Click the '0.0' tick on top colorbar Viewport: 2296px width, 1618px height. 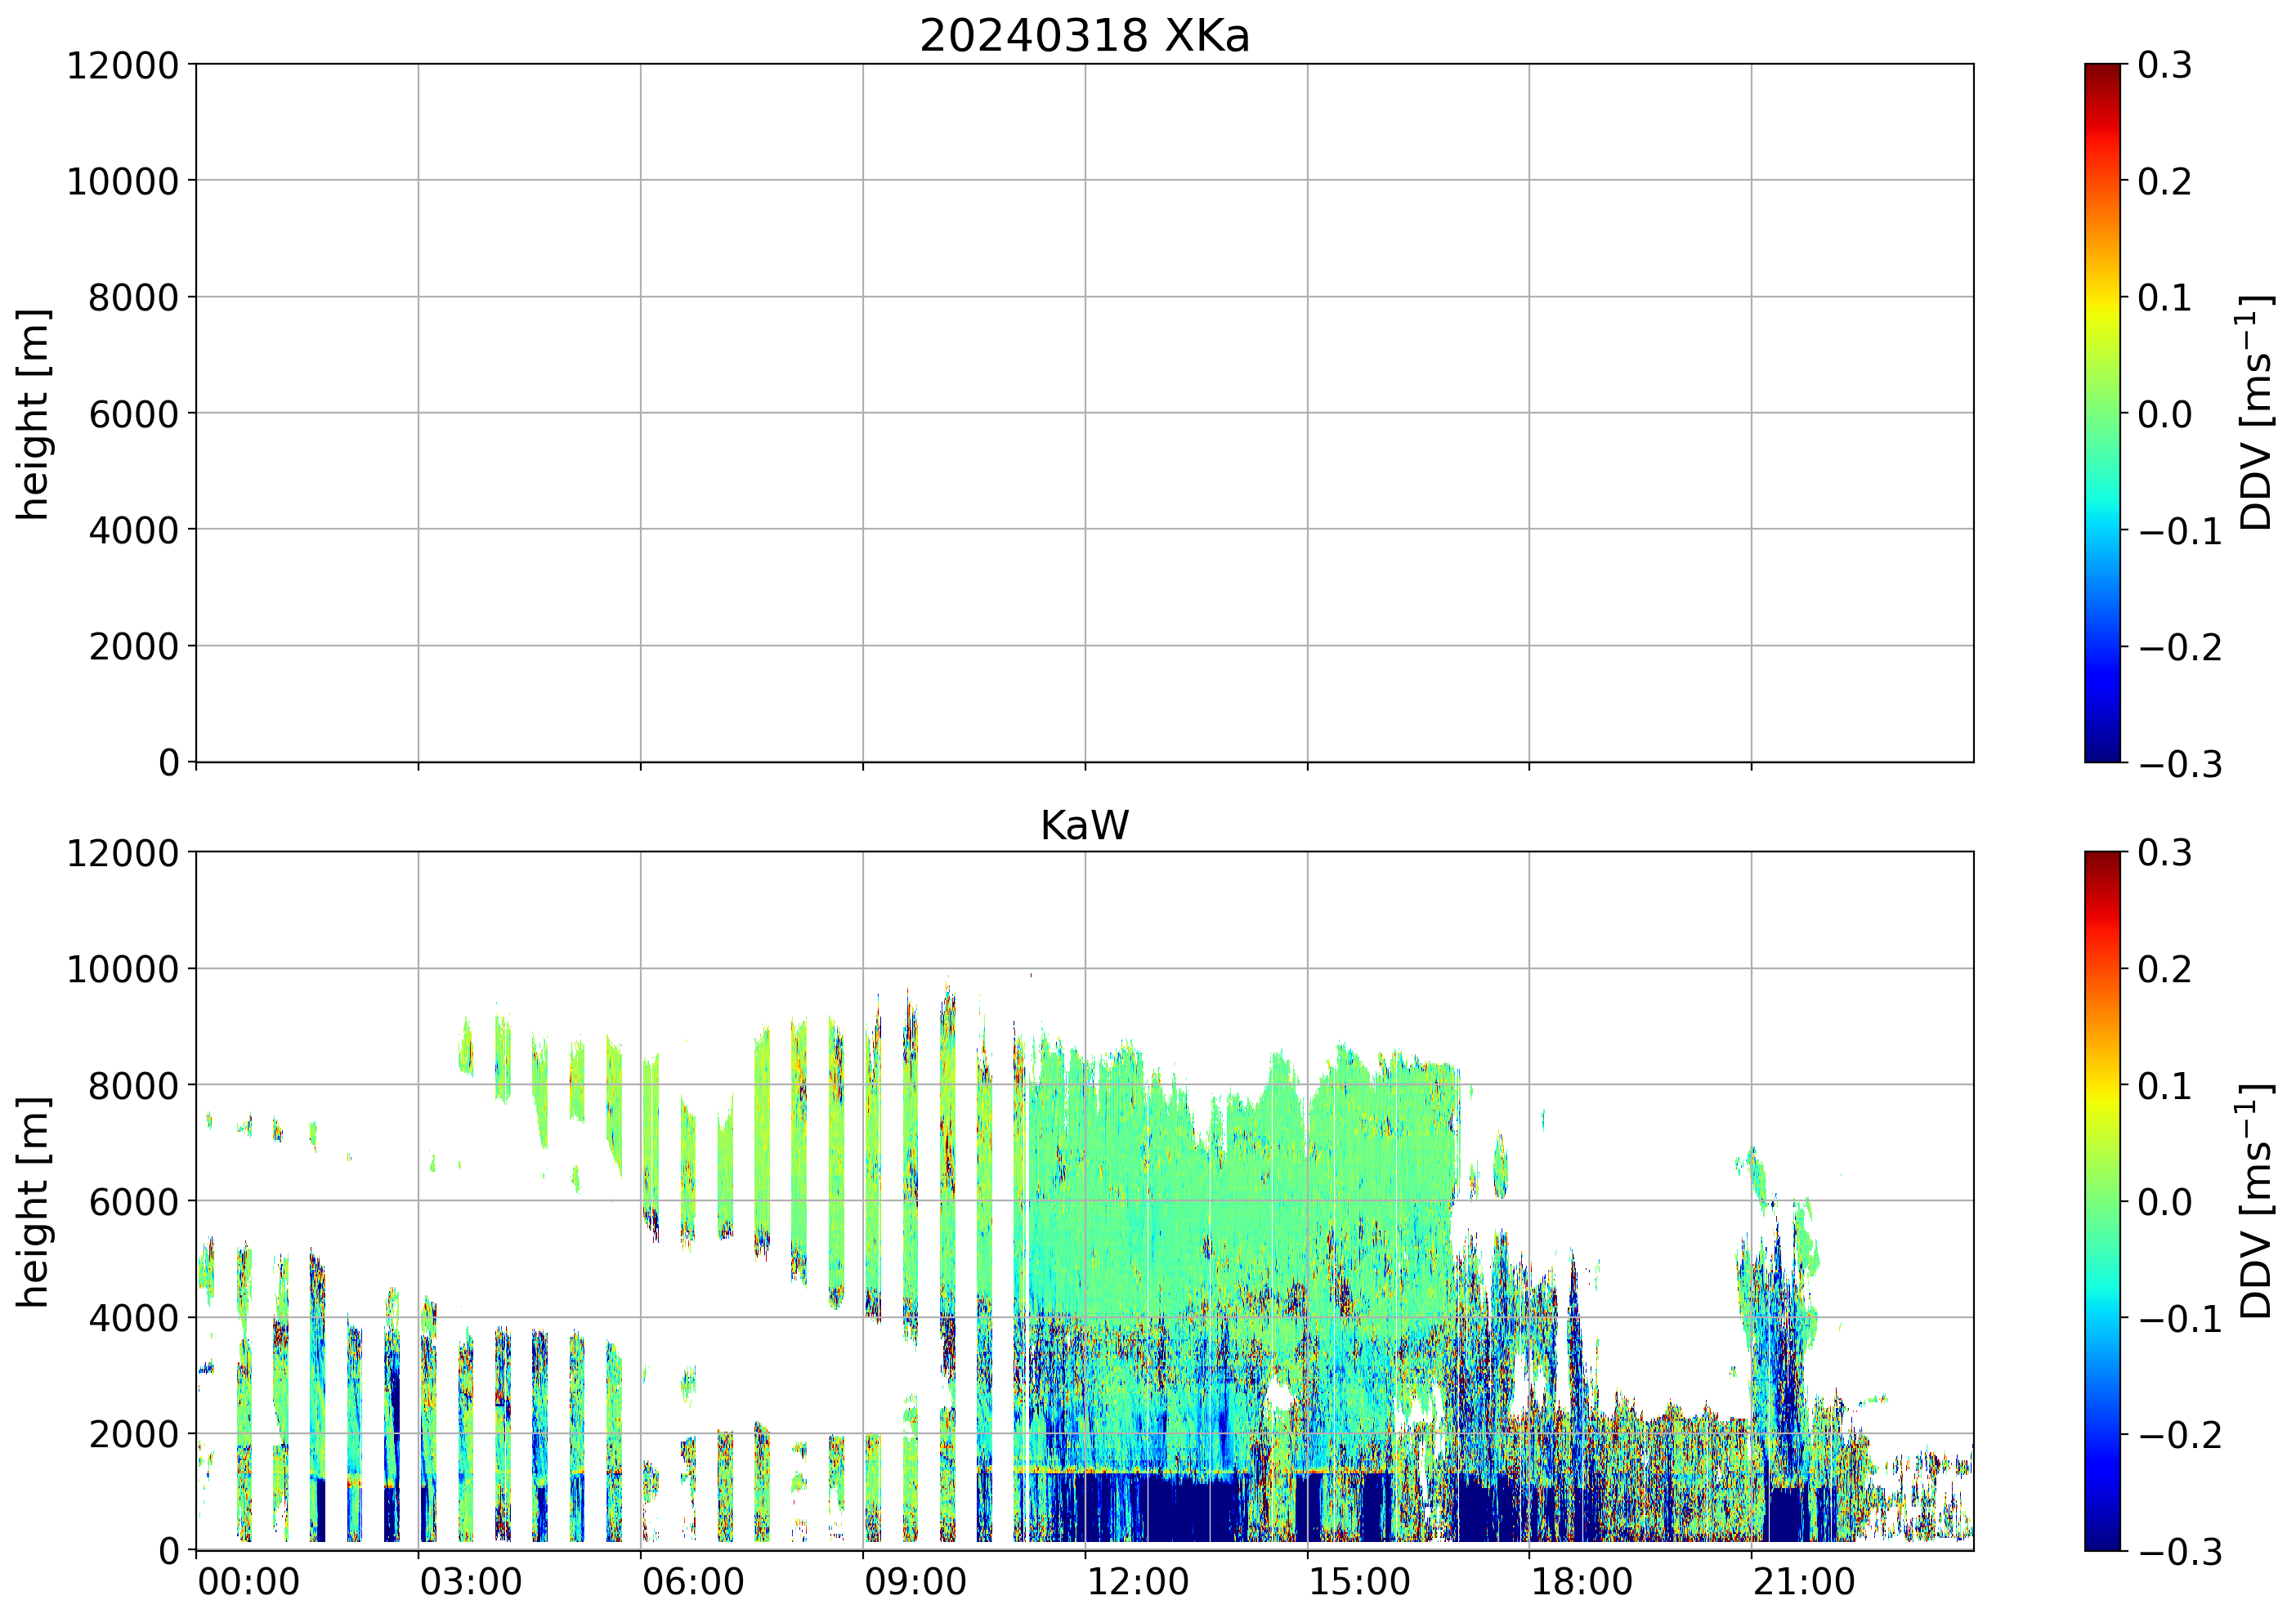[2164, 414]
